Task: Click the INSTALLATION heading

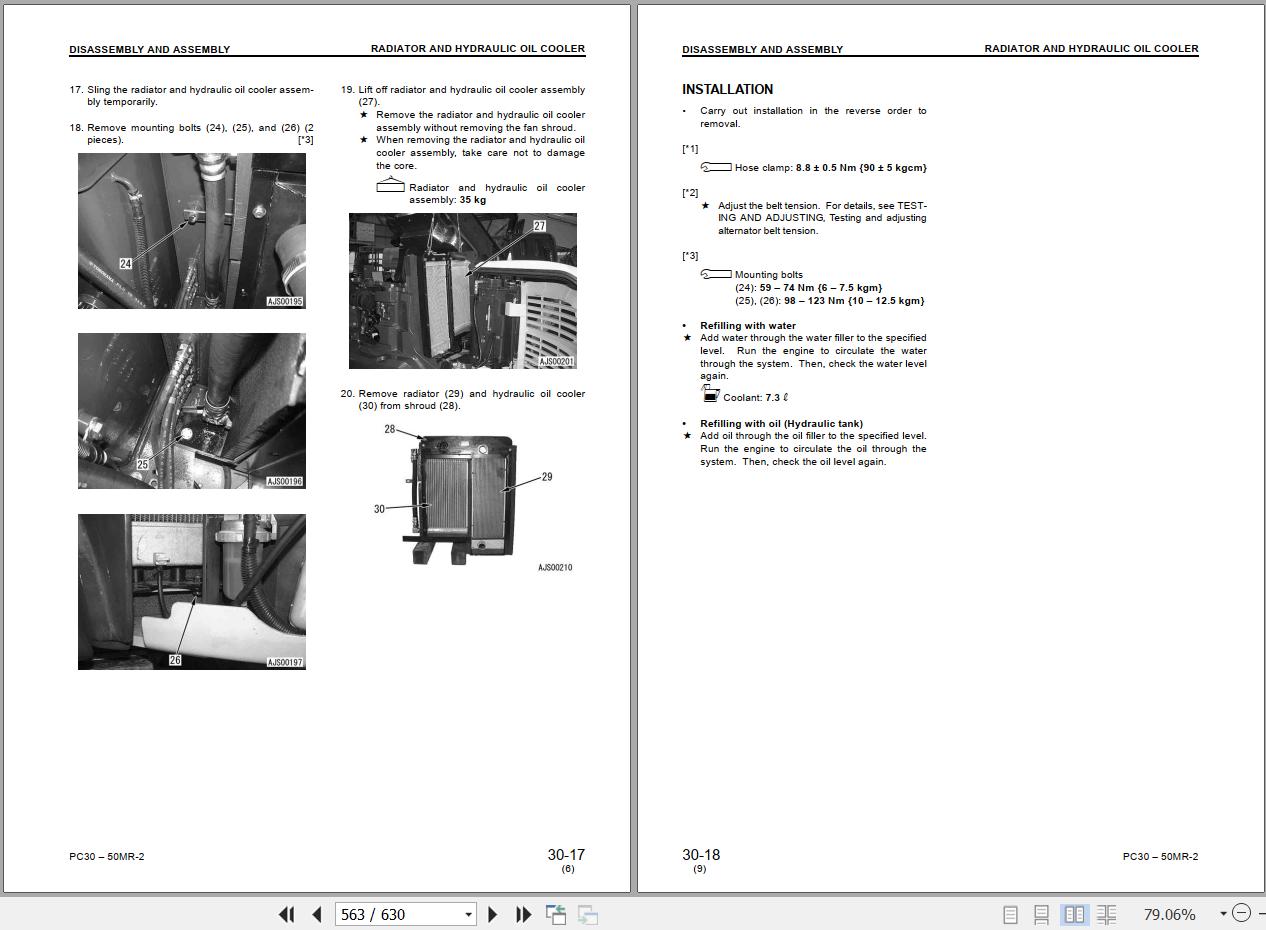Action: (727, 89)
